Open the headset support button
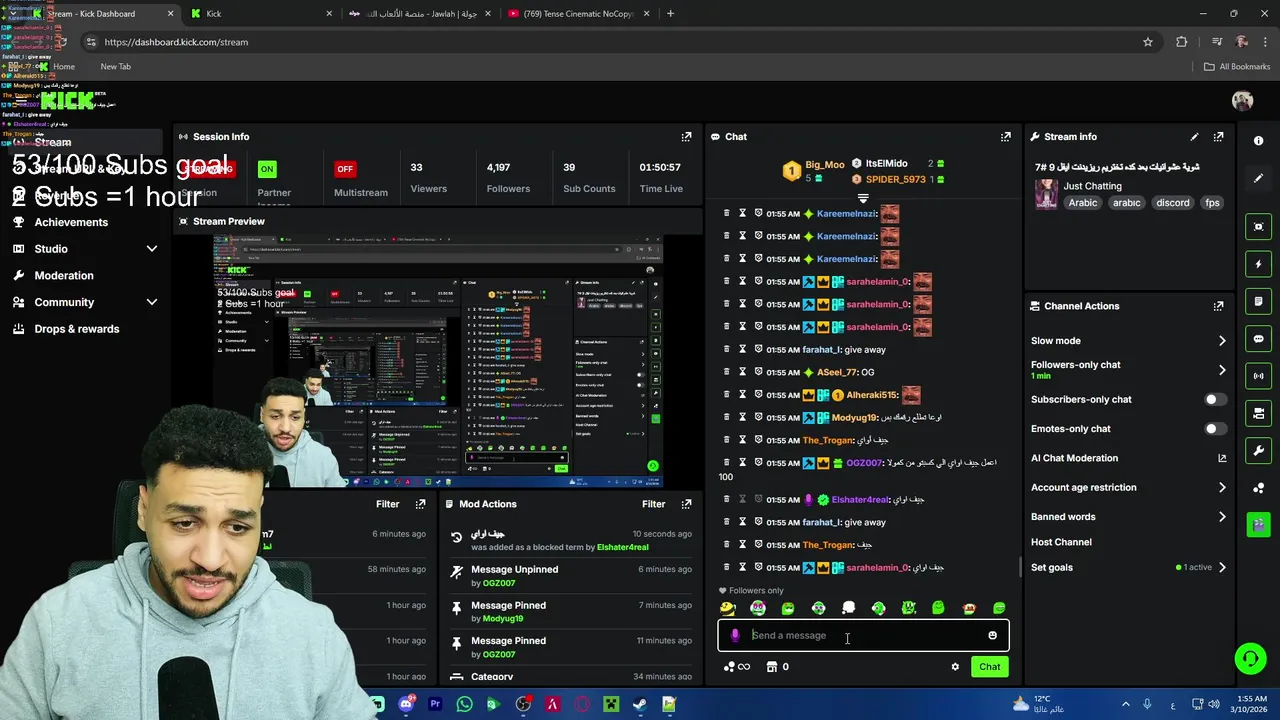The image size is (1280, 720). coord(1250,658)
